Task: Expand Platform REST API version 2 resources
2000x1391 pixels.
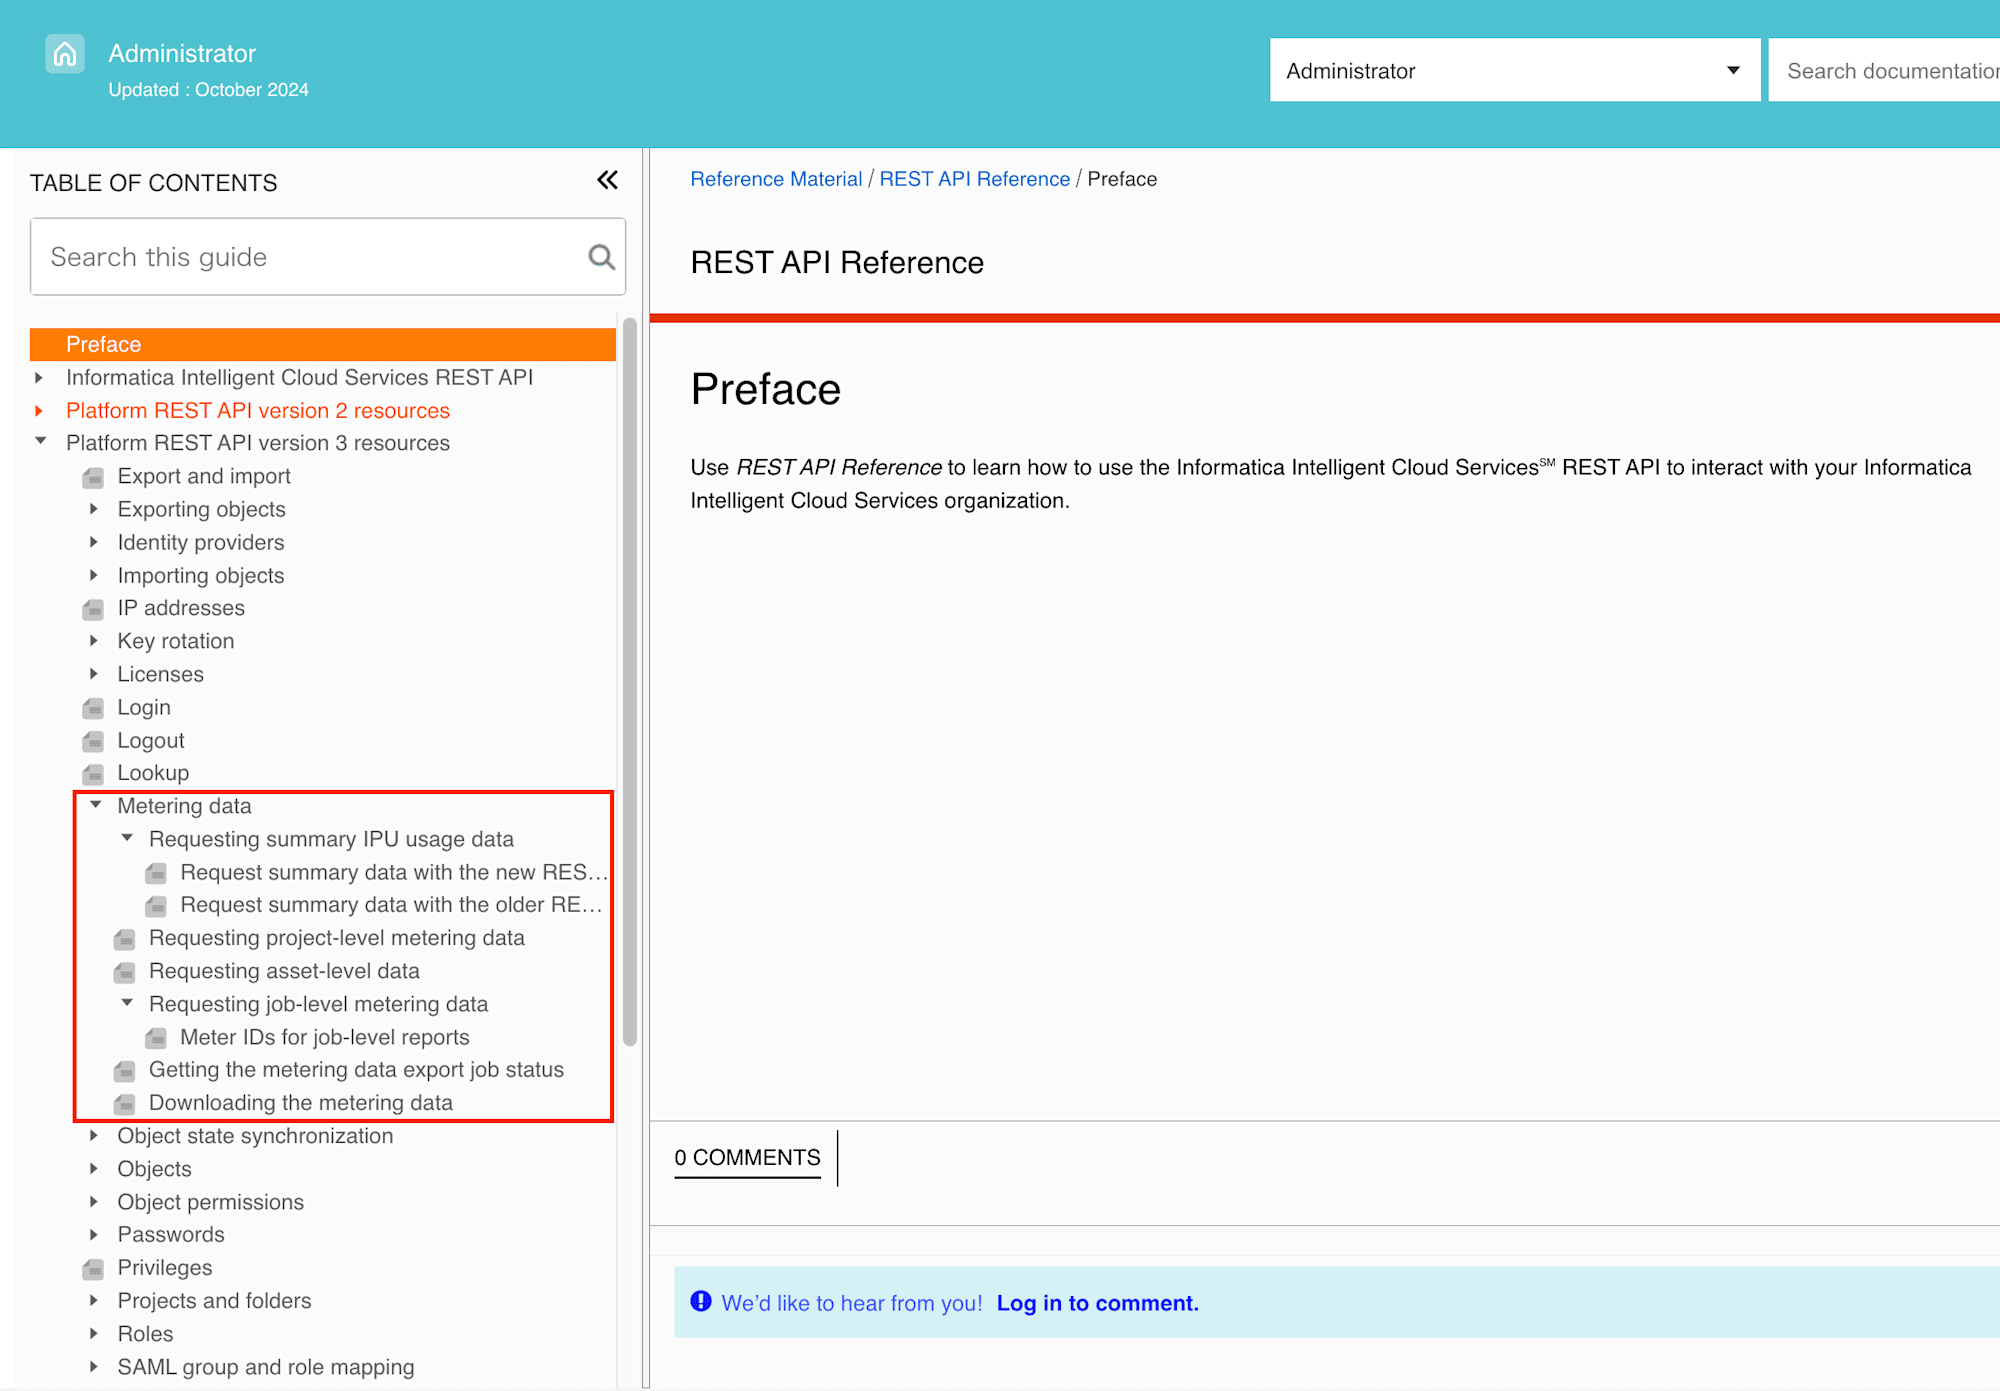Action: tap(39, 411)
